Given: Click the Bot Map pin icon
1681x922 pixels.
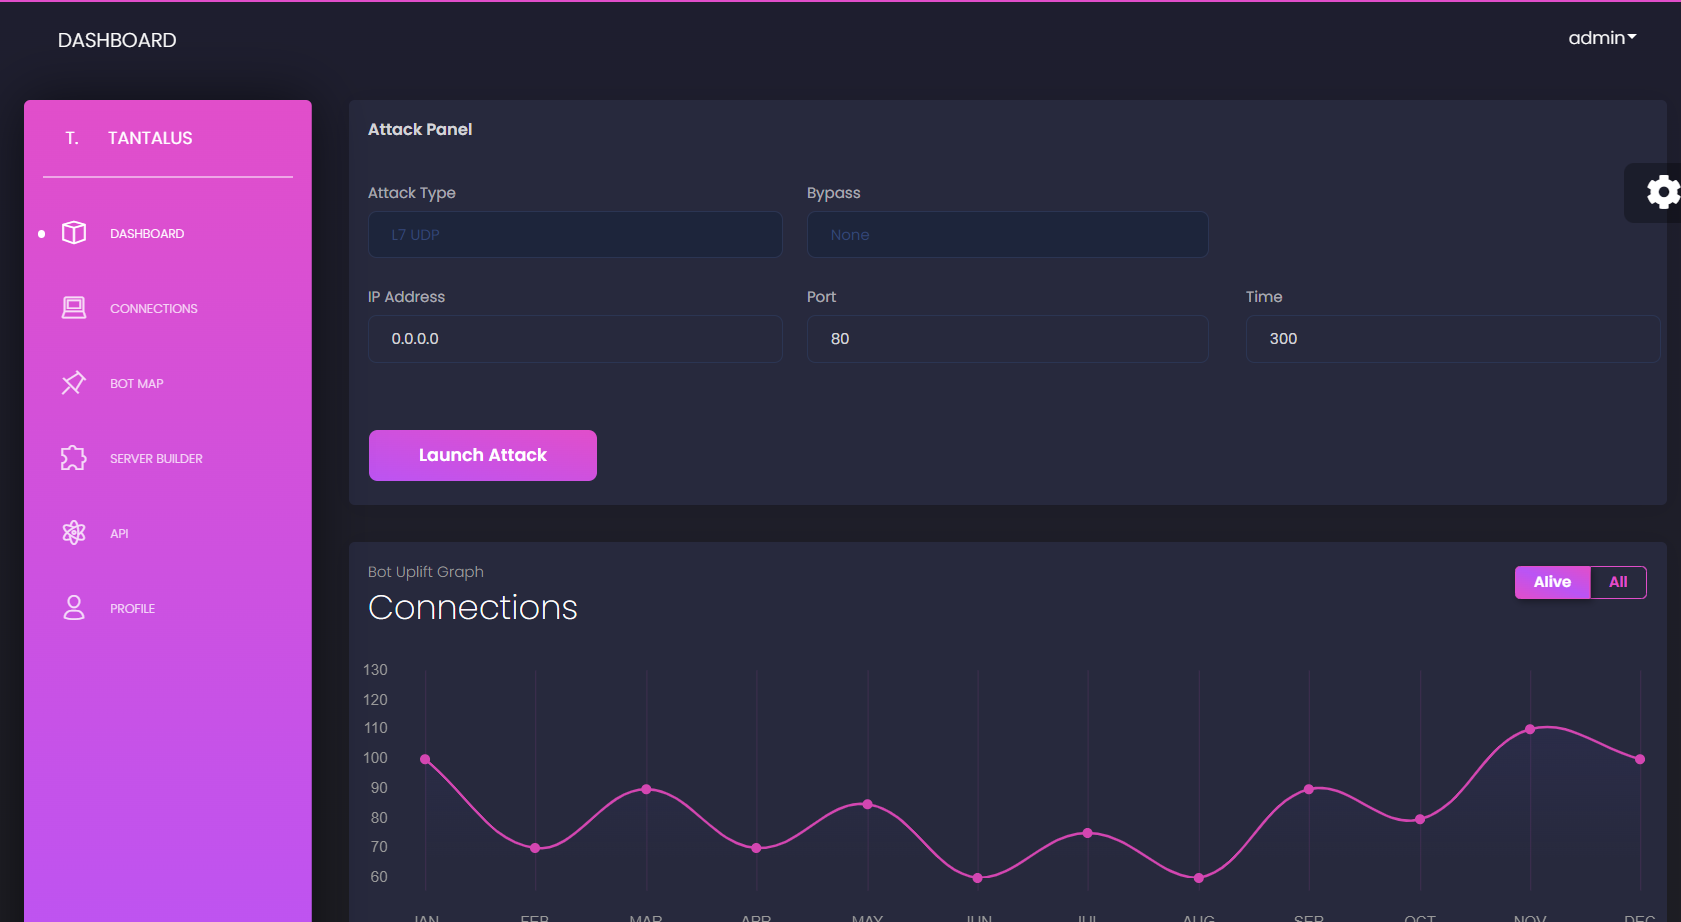Looking at the screenshot, I should (x=74, y=382).
